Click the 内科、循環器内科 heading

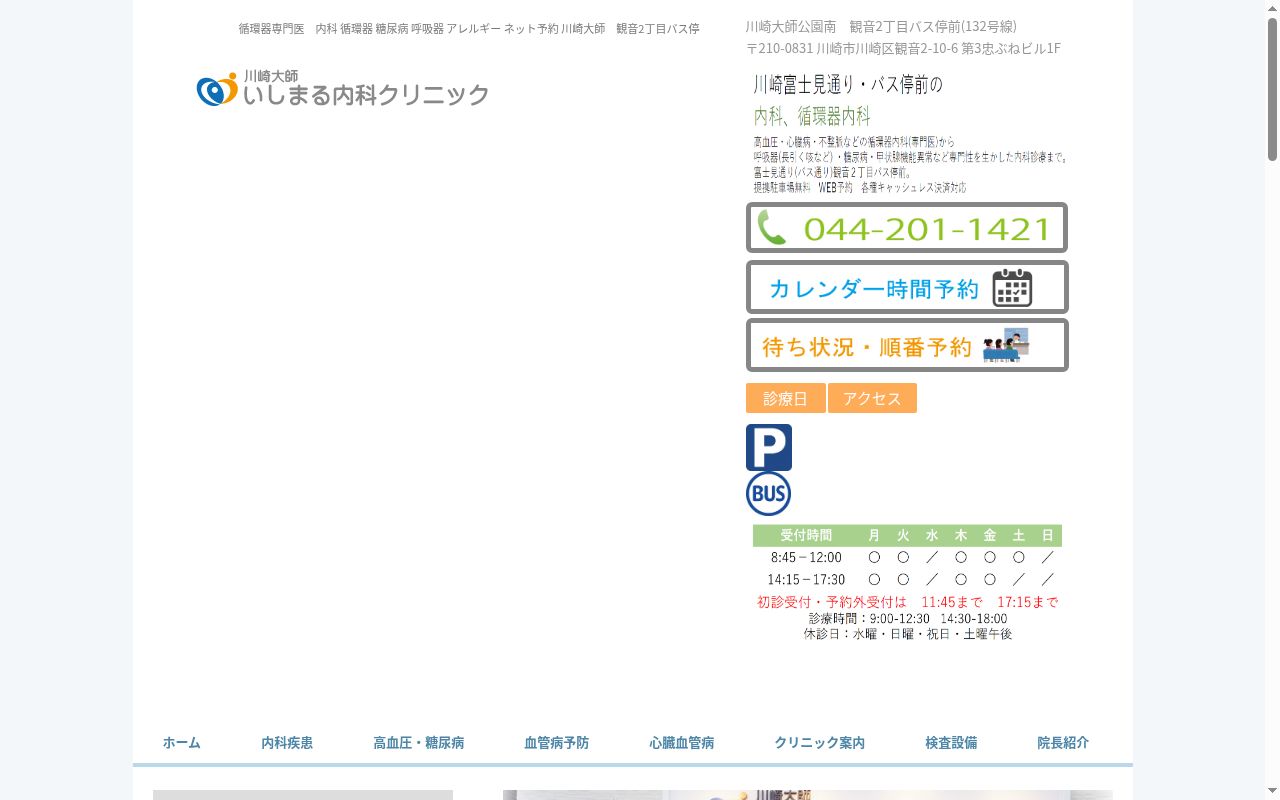point(812,115)
